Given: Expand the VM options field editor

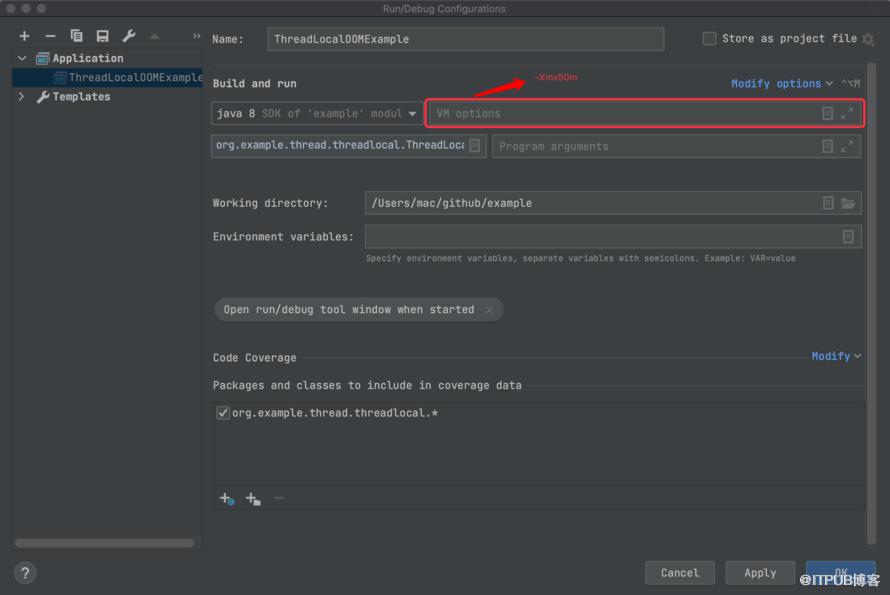Looking at the screenshot, I should point(847,114).
